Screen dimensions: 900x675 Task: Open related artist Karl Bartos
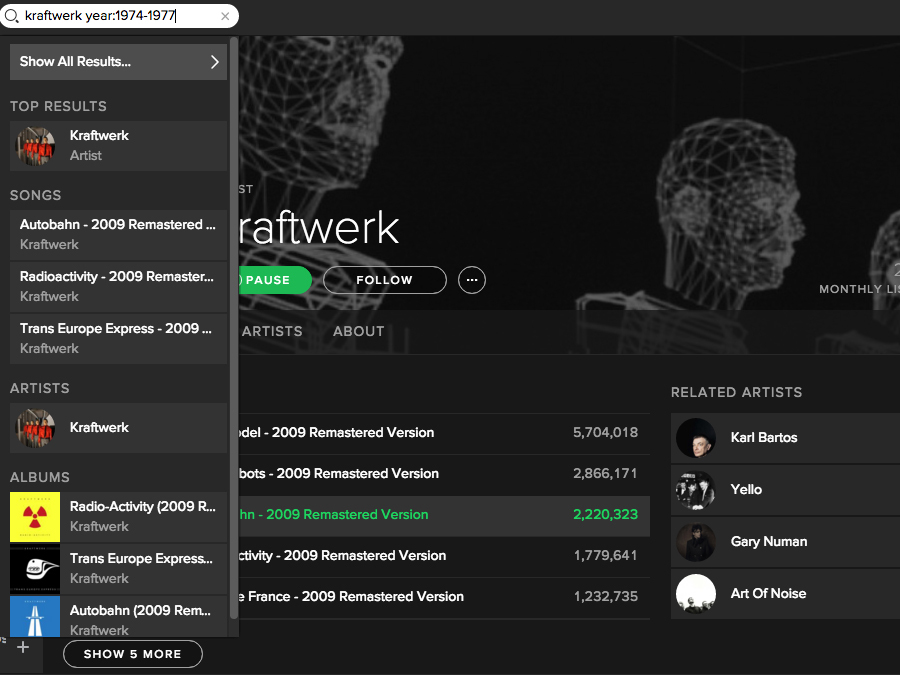tap(785, 438)
